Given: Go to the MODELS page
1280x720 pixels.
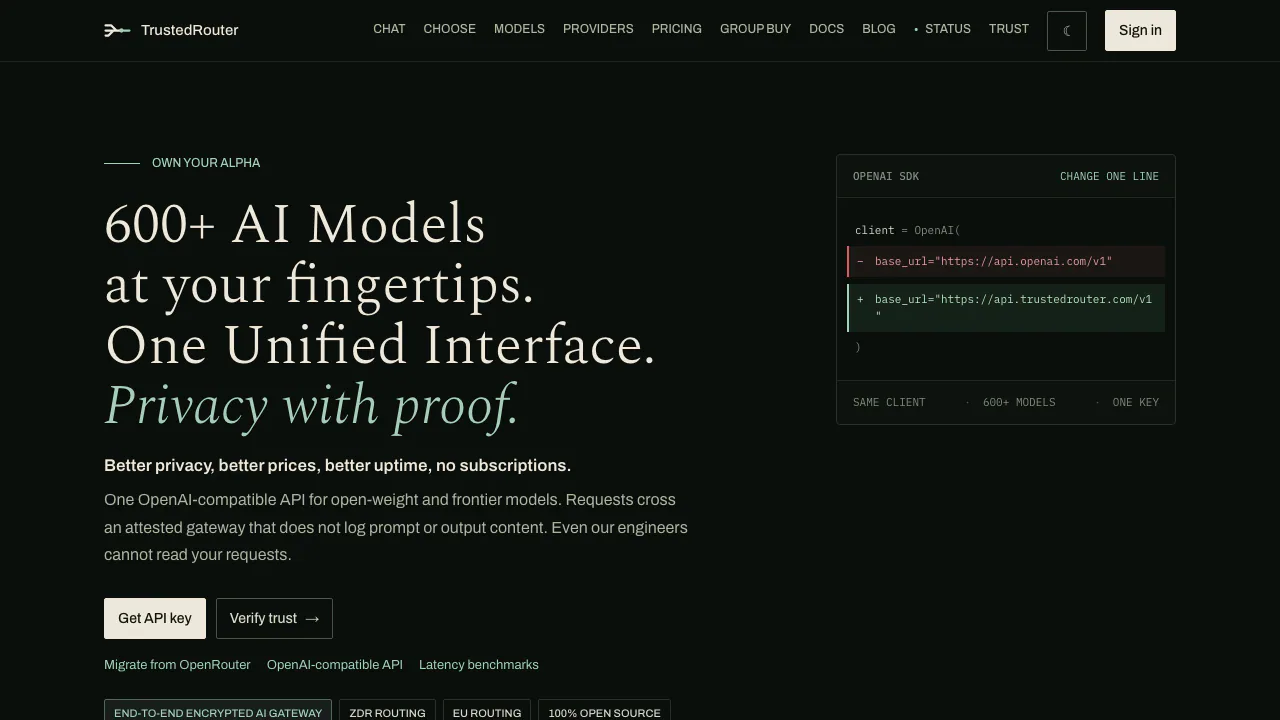Looking at the screenshot, I should [x=519, y=29].
